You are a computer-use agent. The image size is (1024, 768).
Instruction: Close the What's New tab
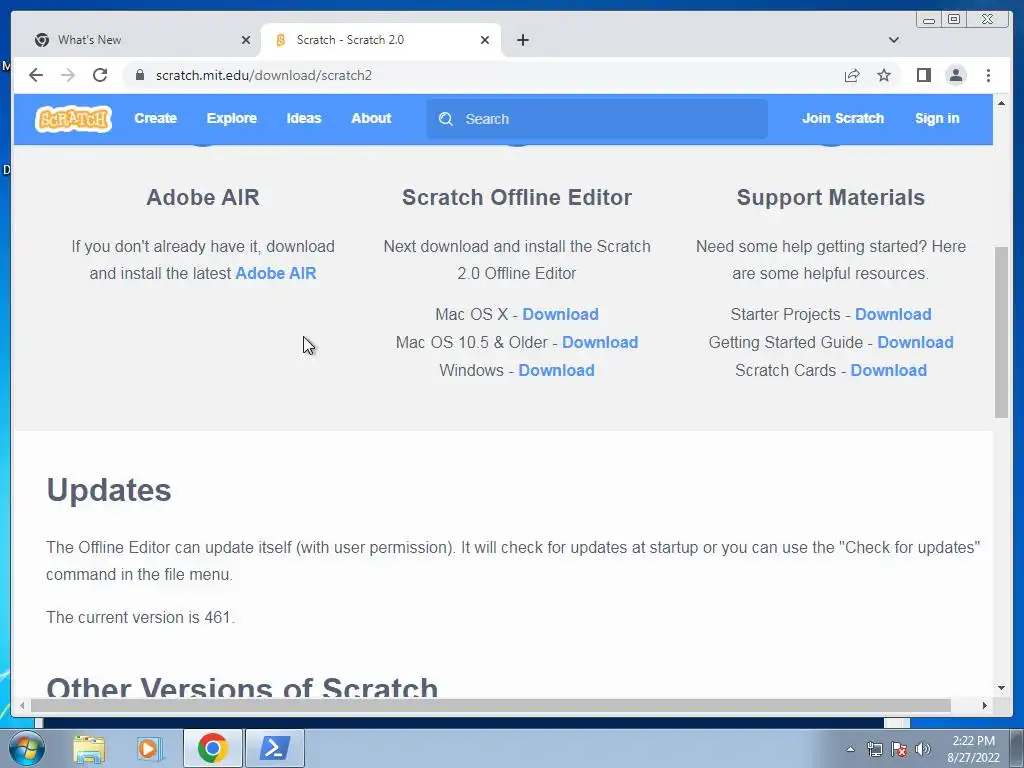click(x=246, y=40)
